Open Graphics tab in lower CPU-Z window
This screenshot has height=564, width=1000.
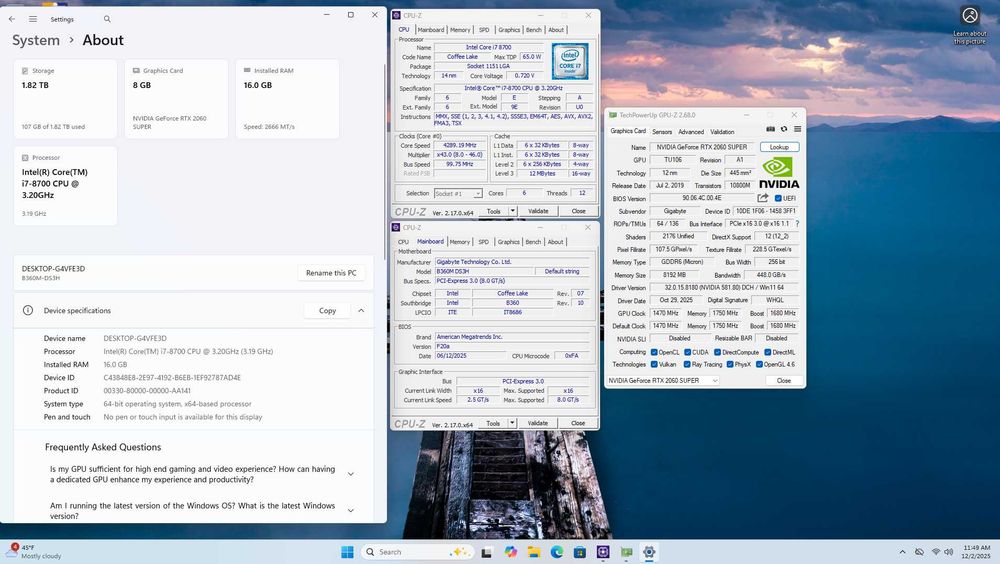[x=508, y=242]
